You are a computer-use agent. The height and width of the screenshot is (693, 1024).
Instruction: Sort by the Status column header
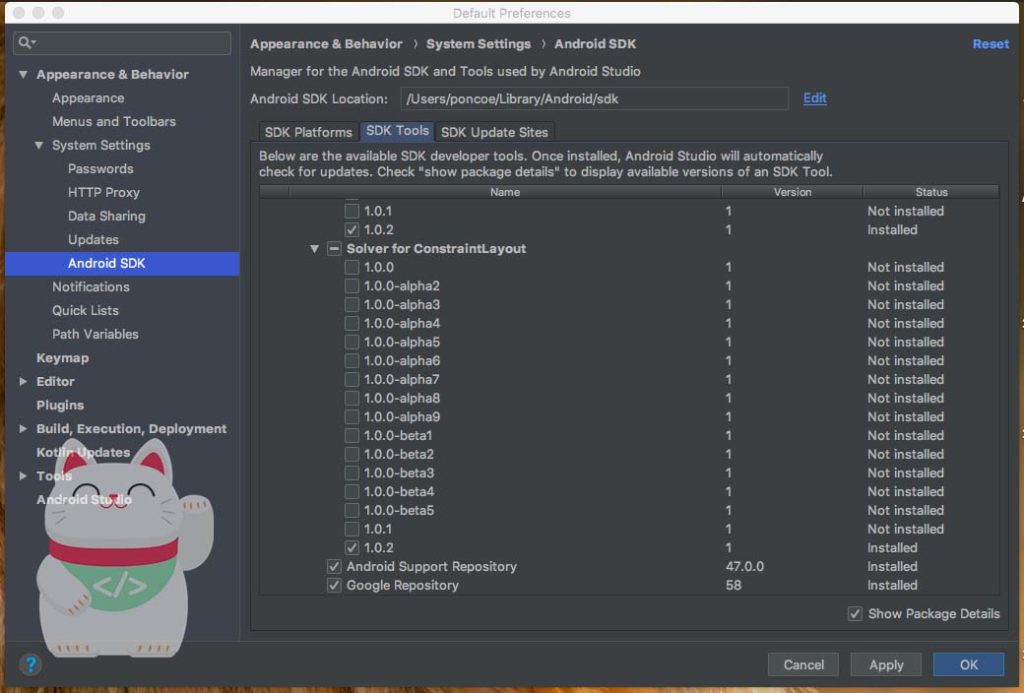coord(931,192)
